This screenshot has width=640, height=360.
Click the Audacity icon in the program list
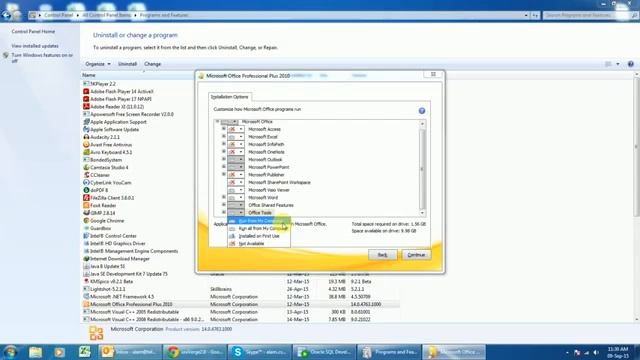pyautogui.click(x=86, y=137)
